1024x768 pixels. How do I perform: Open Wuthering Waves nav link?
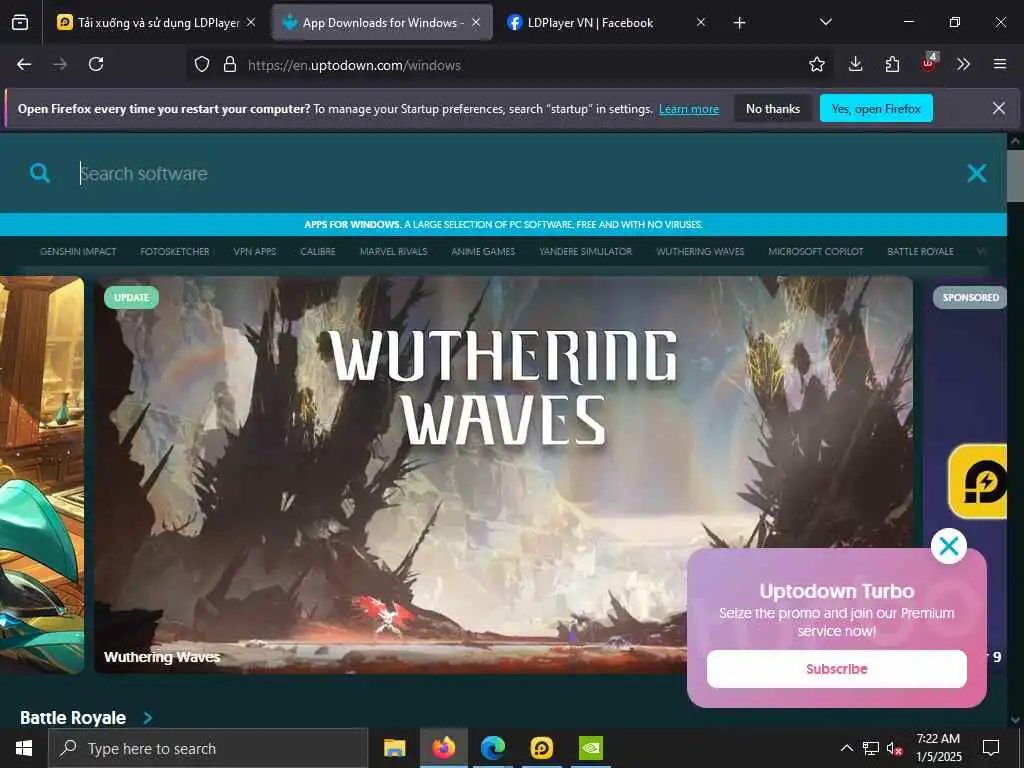[x=700, y=251]
